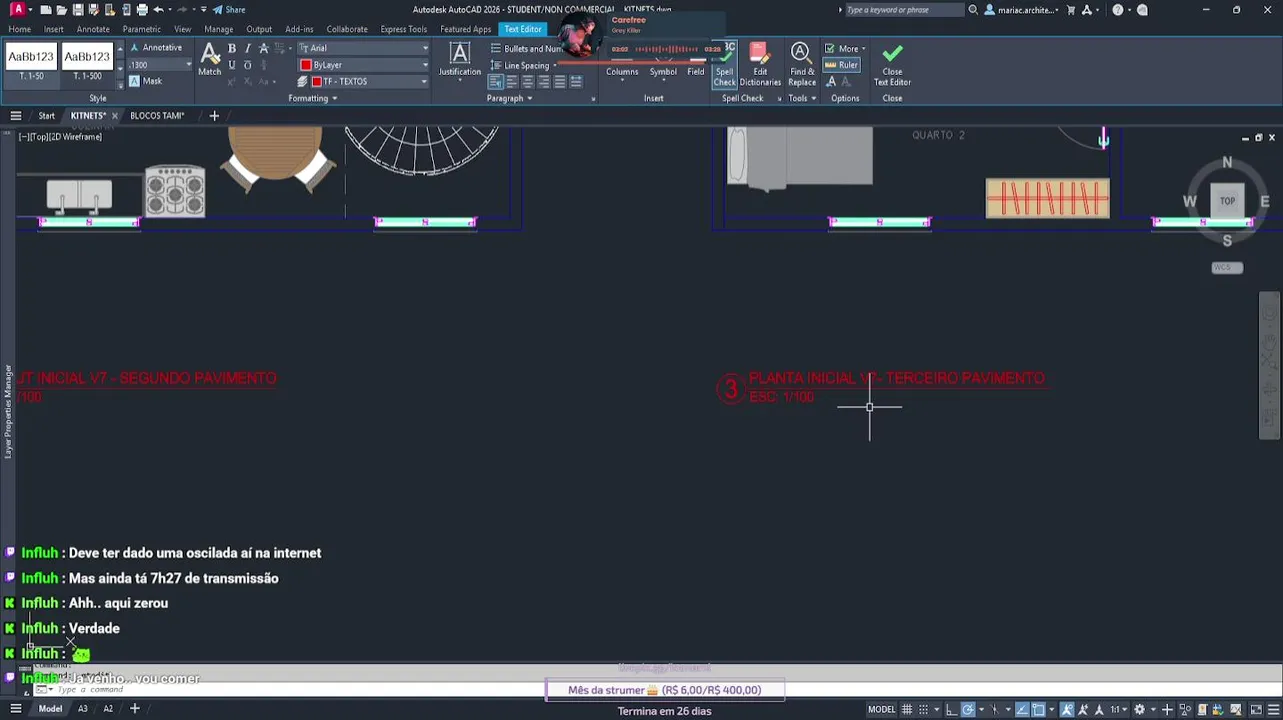
Task: Open the text height .1300 dropdown
Action: point(160,65)
